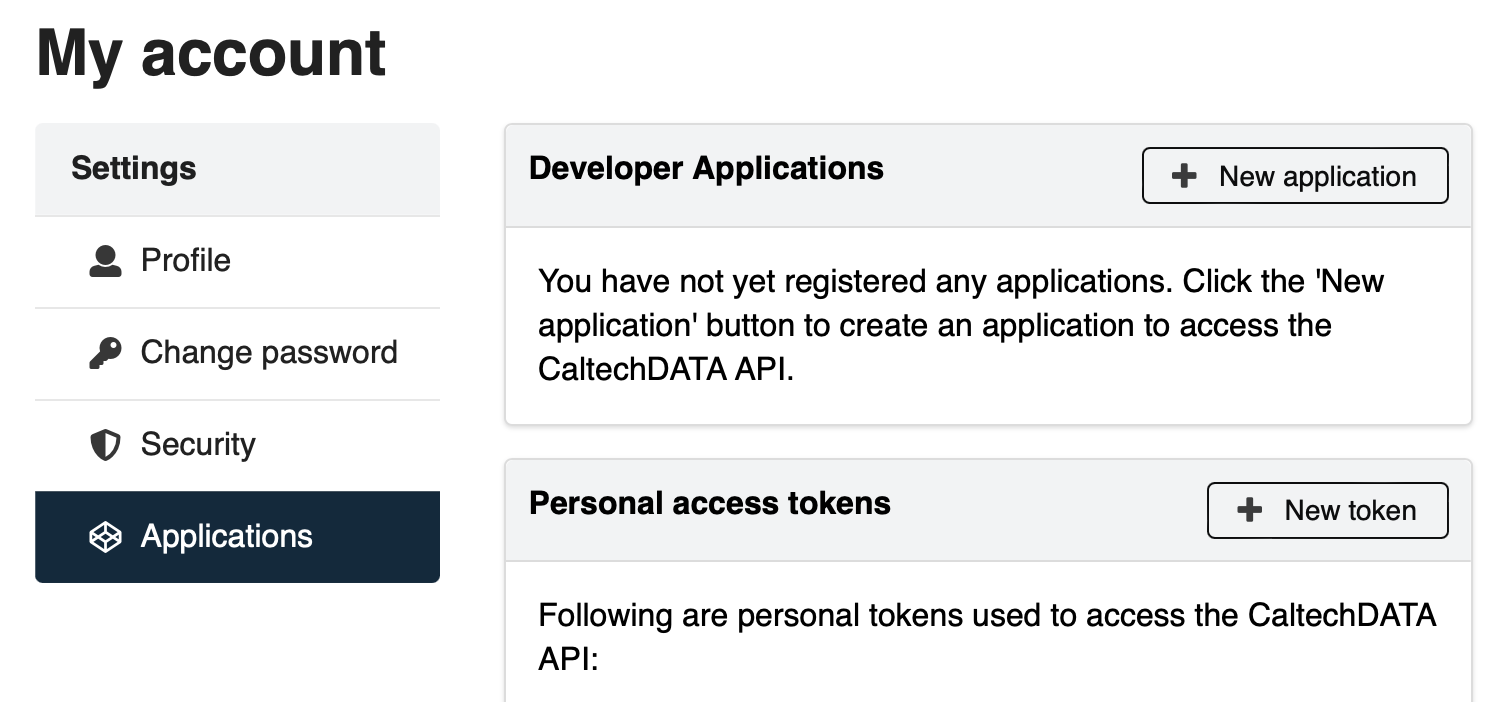Open the Profile settings page
1504x702 pixels.
(x=237, y=262)
